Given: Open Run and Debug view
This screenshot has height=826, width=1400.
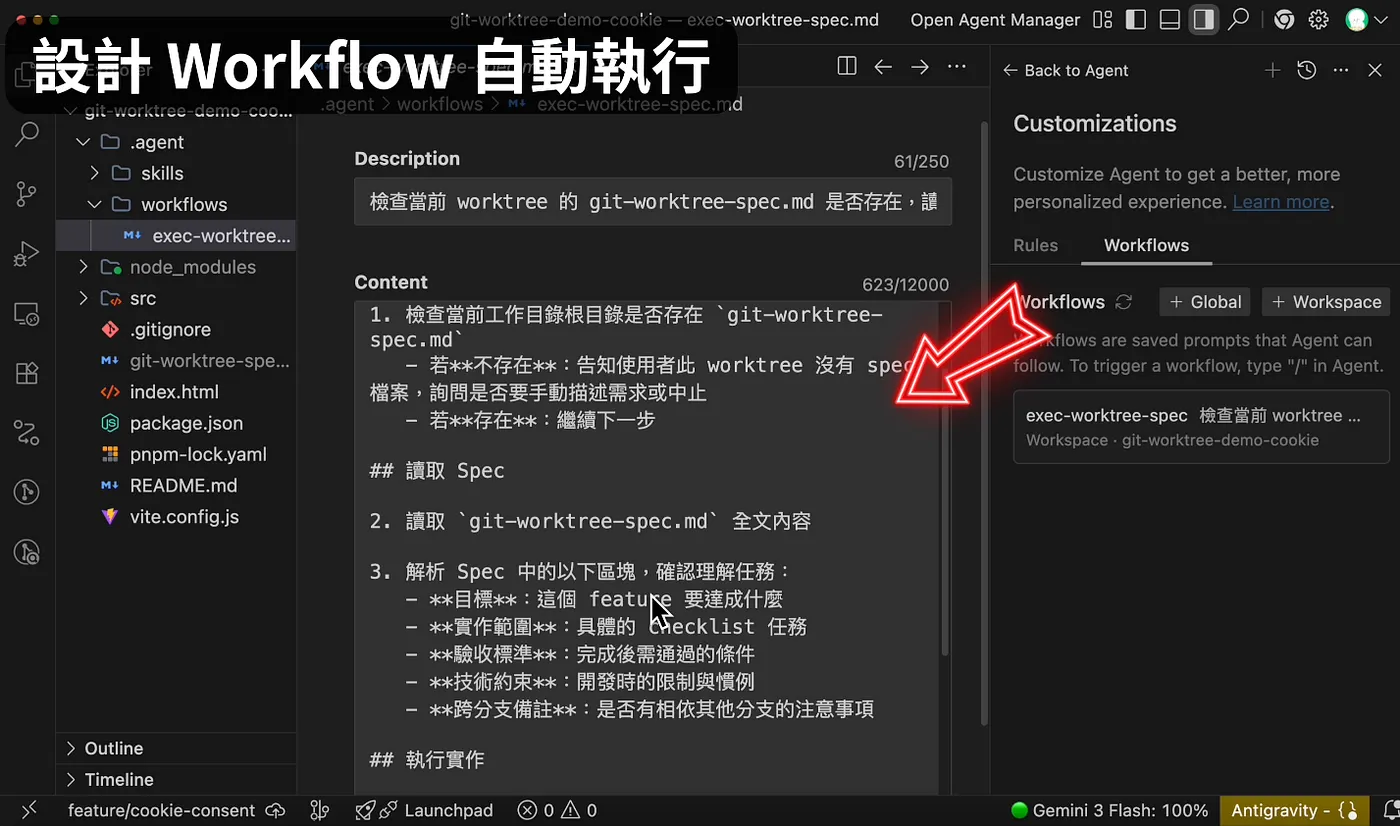Looking at the screenshot, I should pyautogui.click(x=27, y=255).
